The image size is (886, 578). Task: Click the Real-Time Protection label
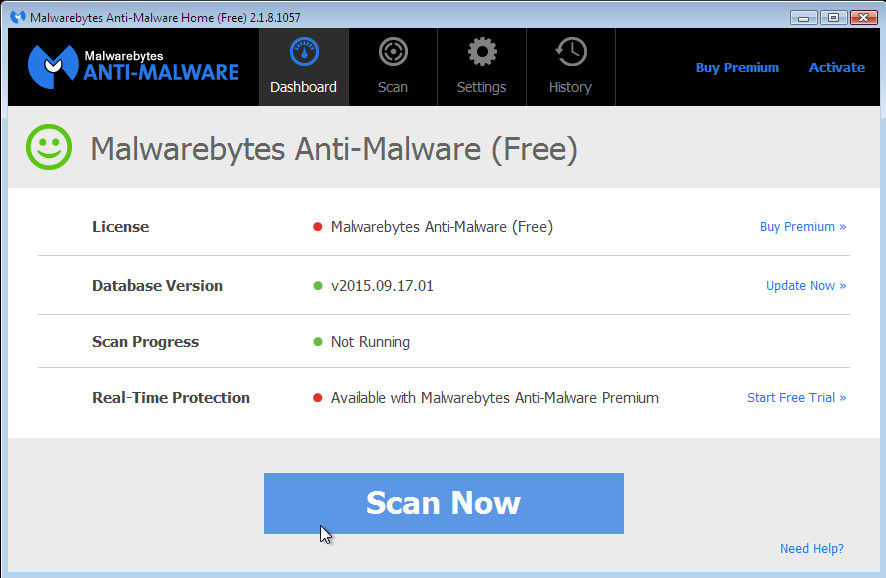171,398
